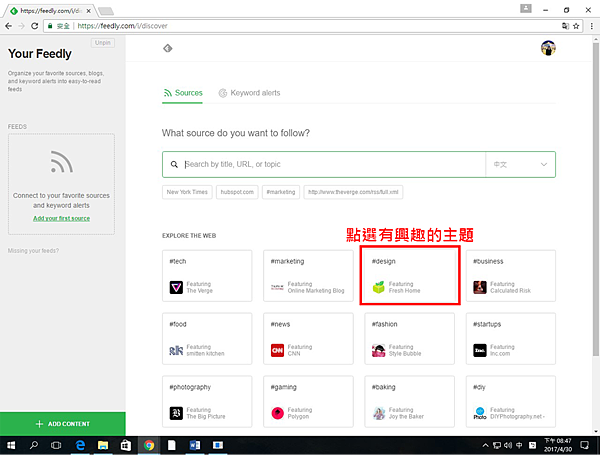
Task: Click the CNN logo icon
Action: (277, 350)
